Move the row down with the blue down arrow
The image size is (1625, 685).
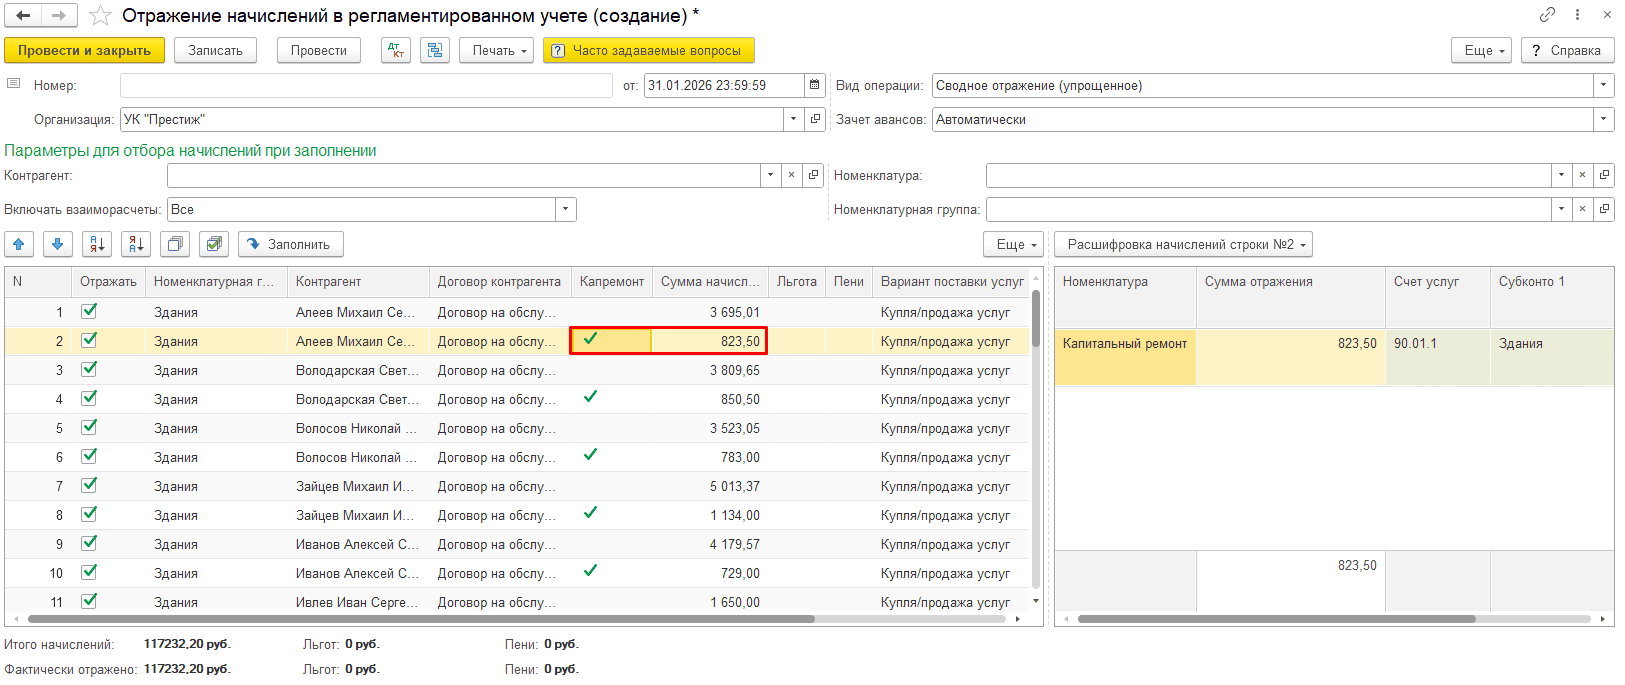58,244
